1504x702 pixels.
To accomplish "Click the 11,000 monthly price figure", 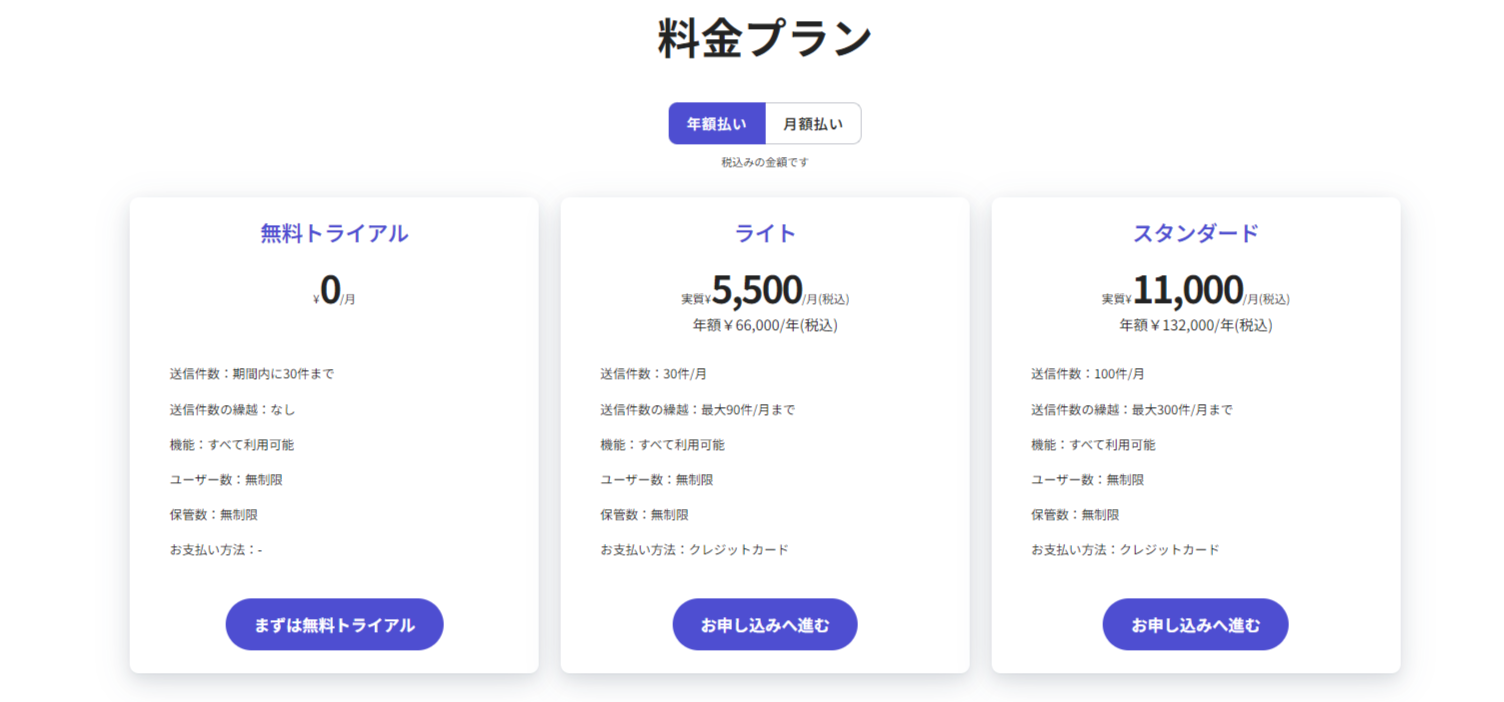I will 1188,290.
